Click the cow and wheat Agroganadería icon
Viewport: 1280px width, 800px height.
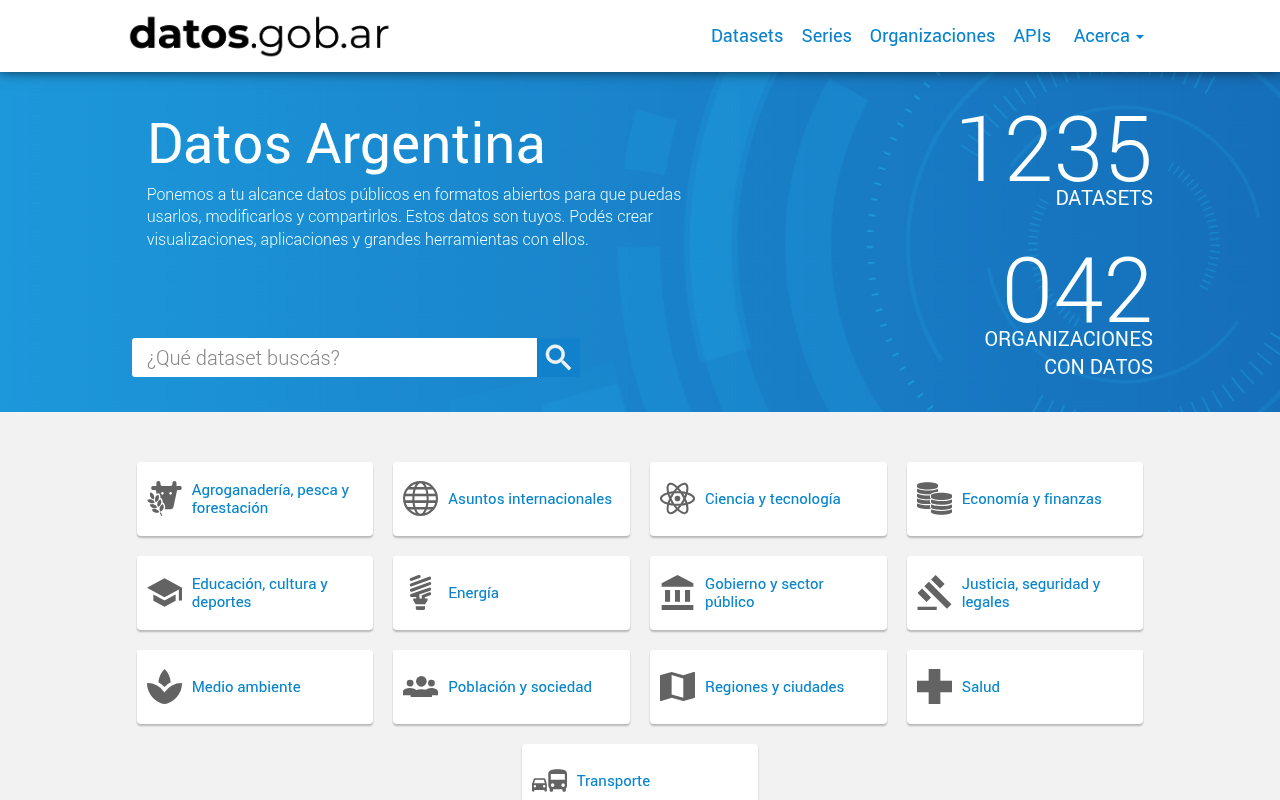click(164, 498)
